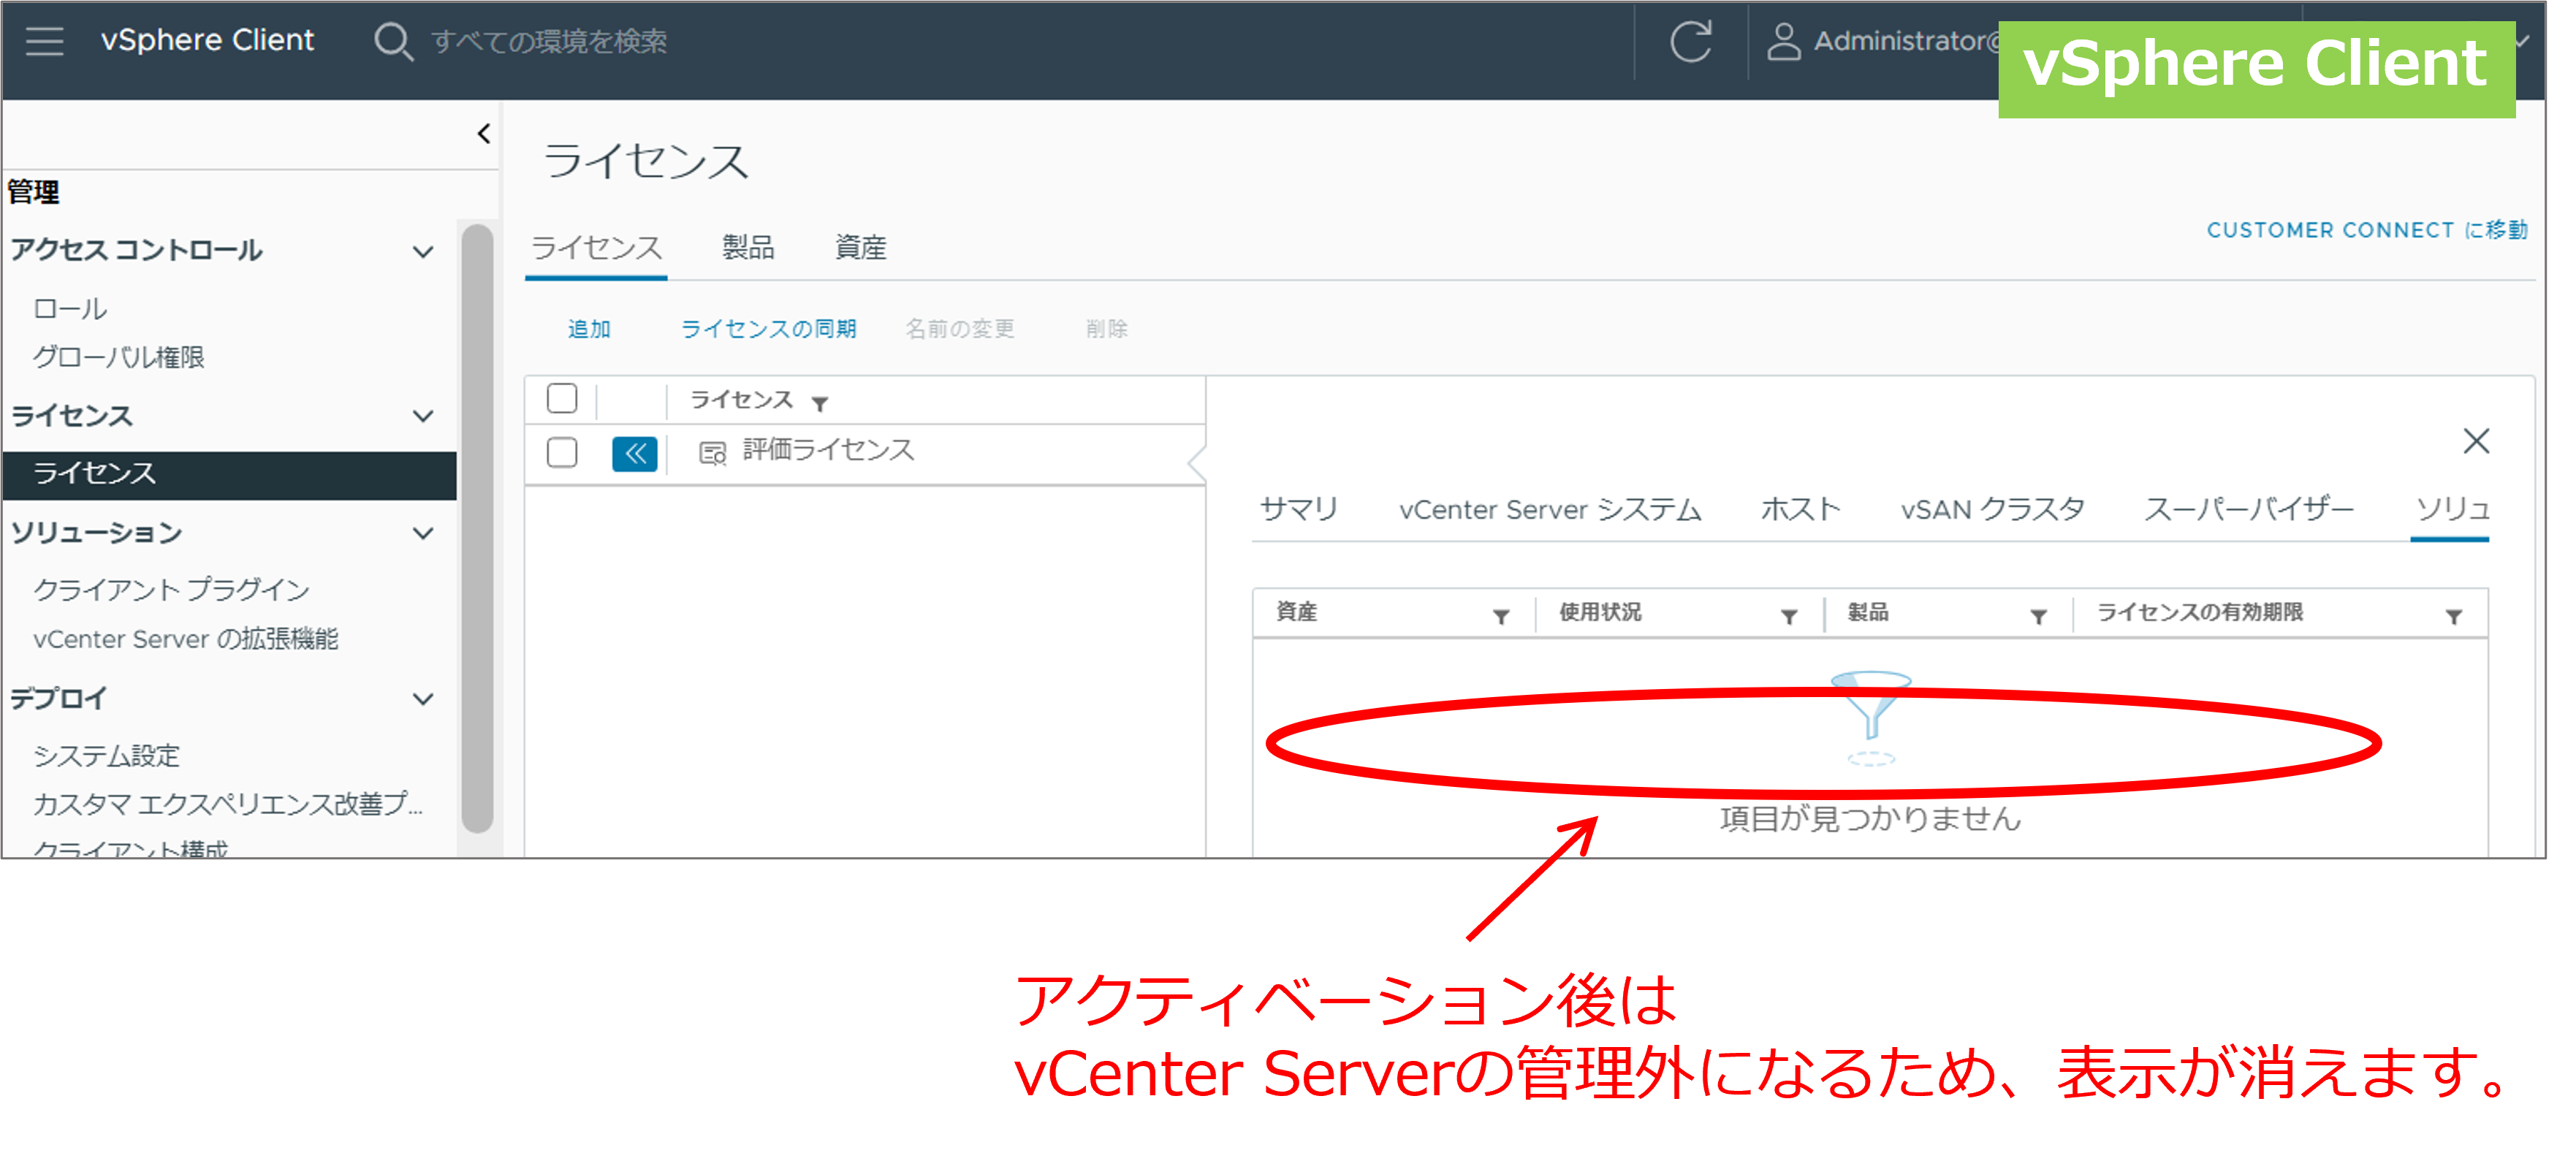This screenshot has width=2576, height=1153.
Task: Select the highlighted ライセンス sidebar item
Action: click(x=229, y=474)
